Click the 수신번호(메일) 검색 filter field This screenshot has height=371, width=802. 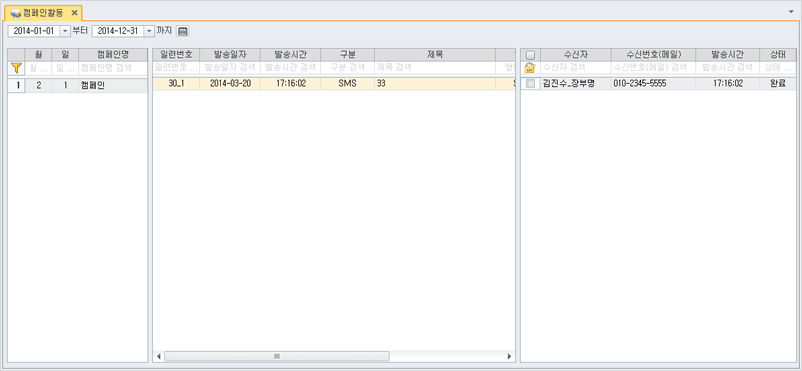[653, 68]
